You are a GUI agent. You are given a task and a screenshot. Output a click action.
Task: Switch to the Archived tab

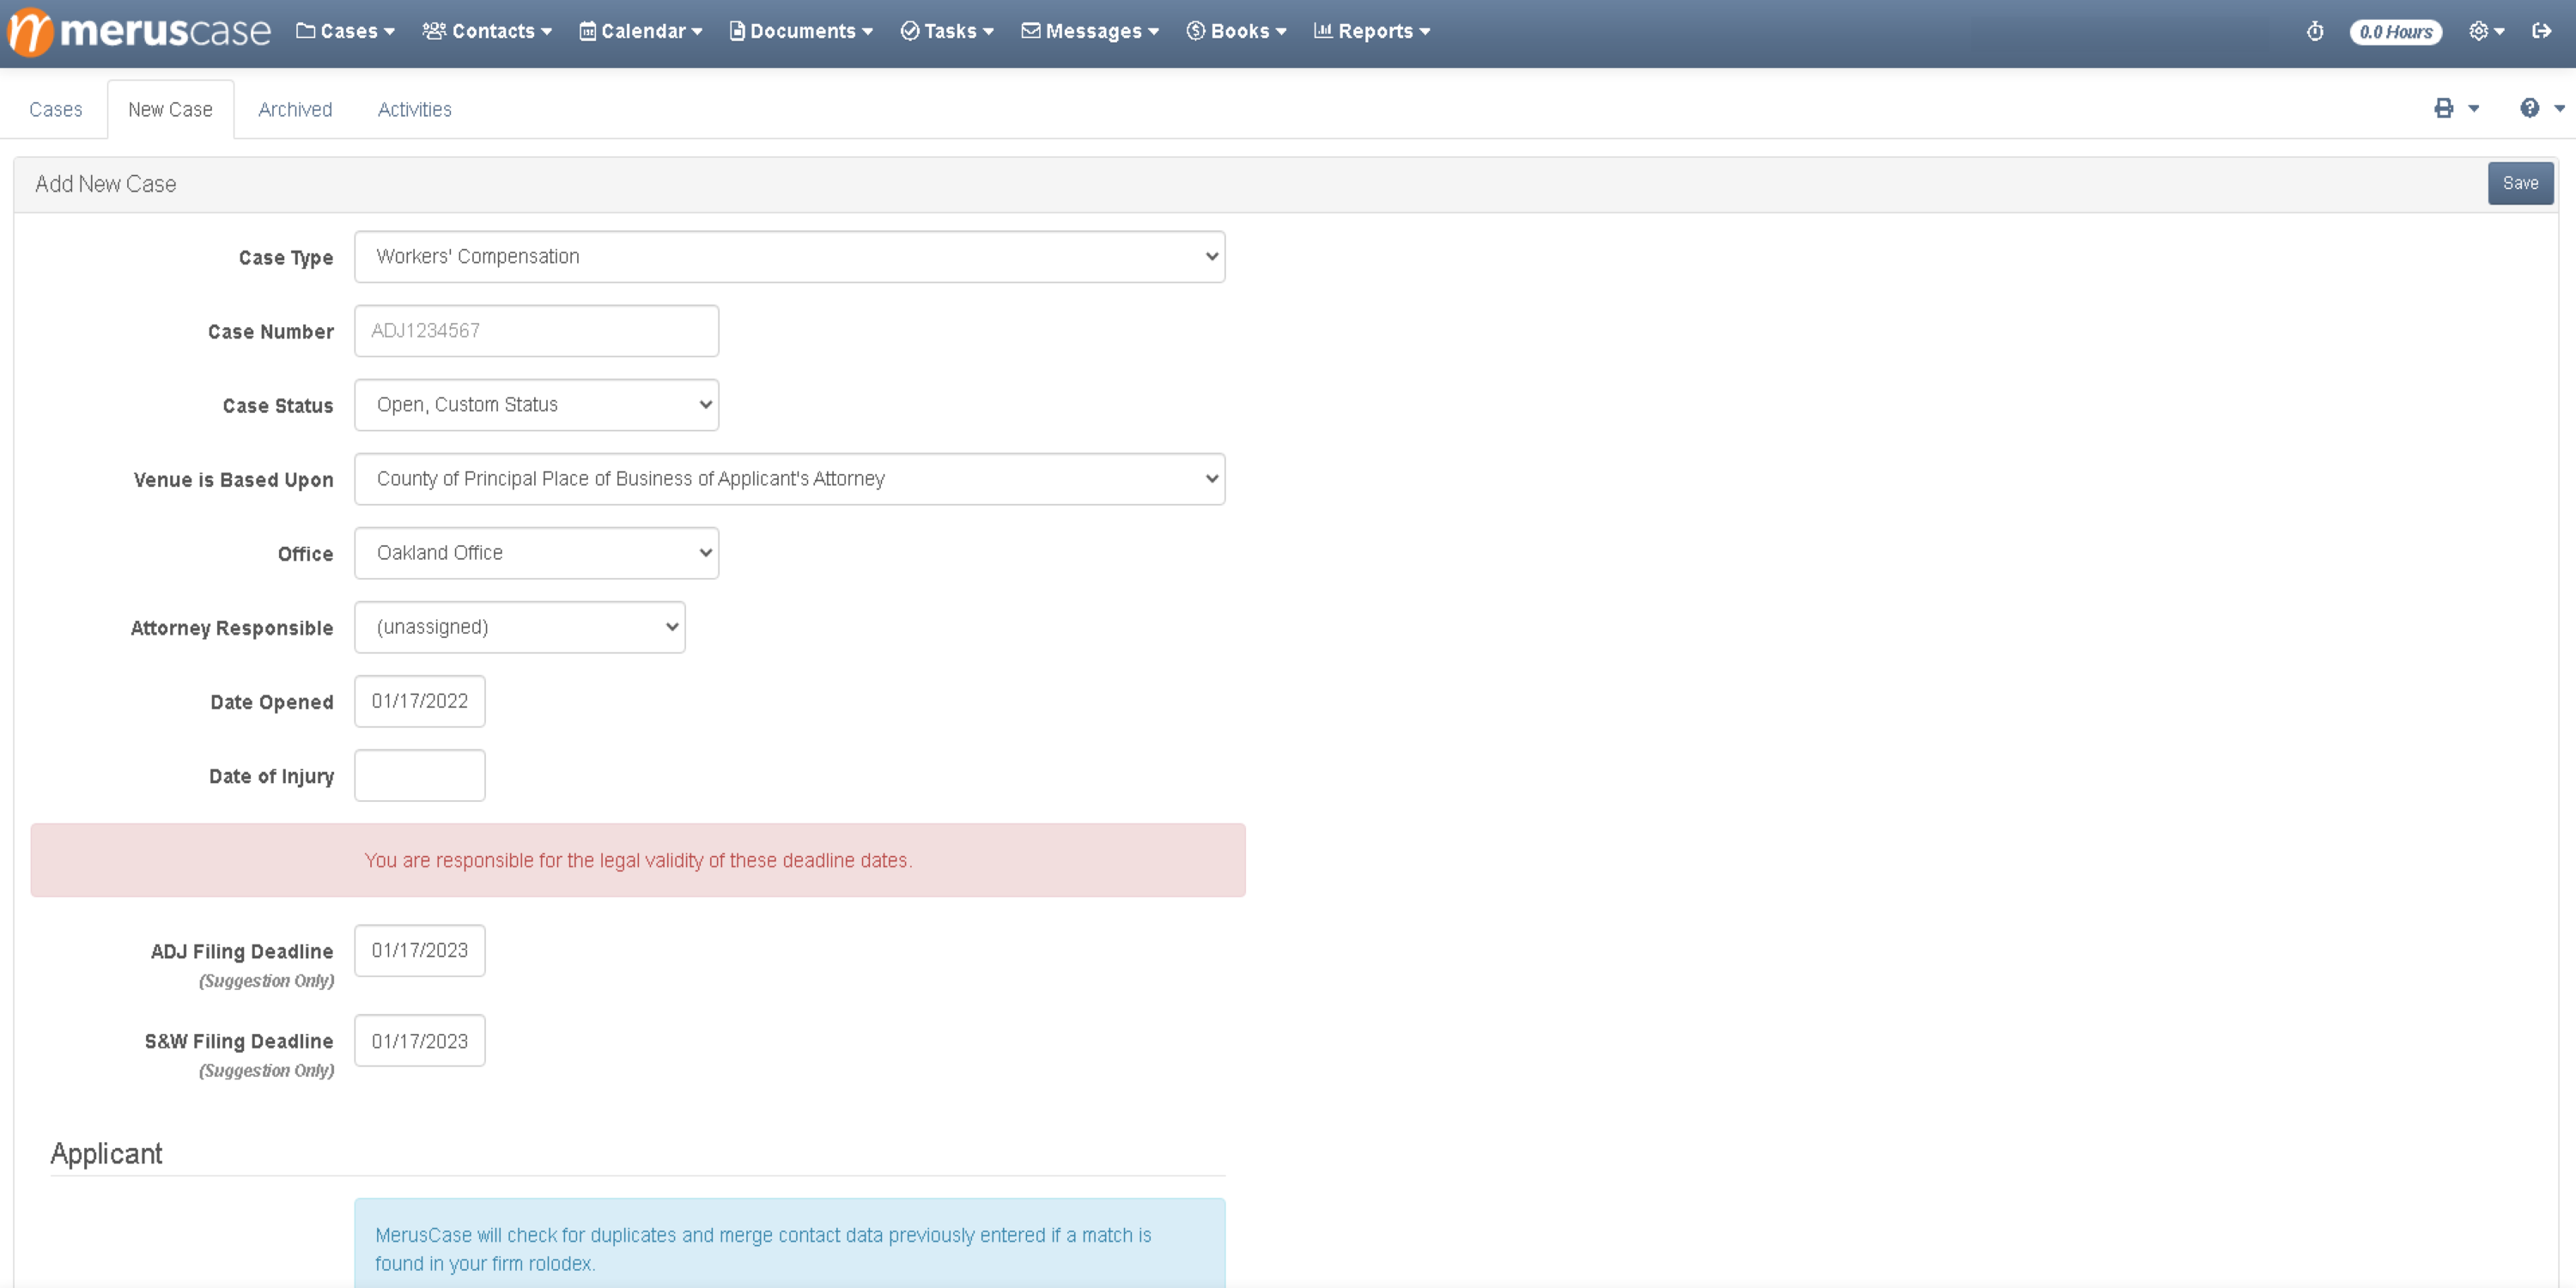[295, 109]
